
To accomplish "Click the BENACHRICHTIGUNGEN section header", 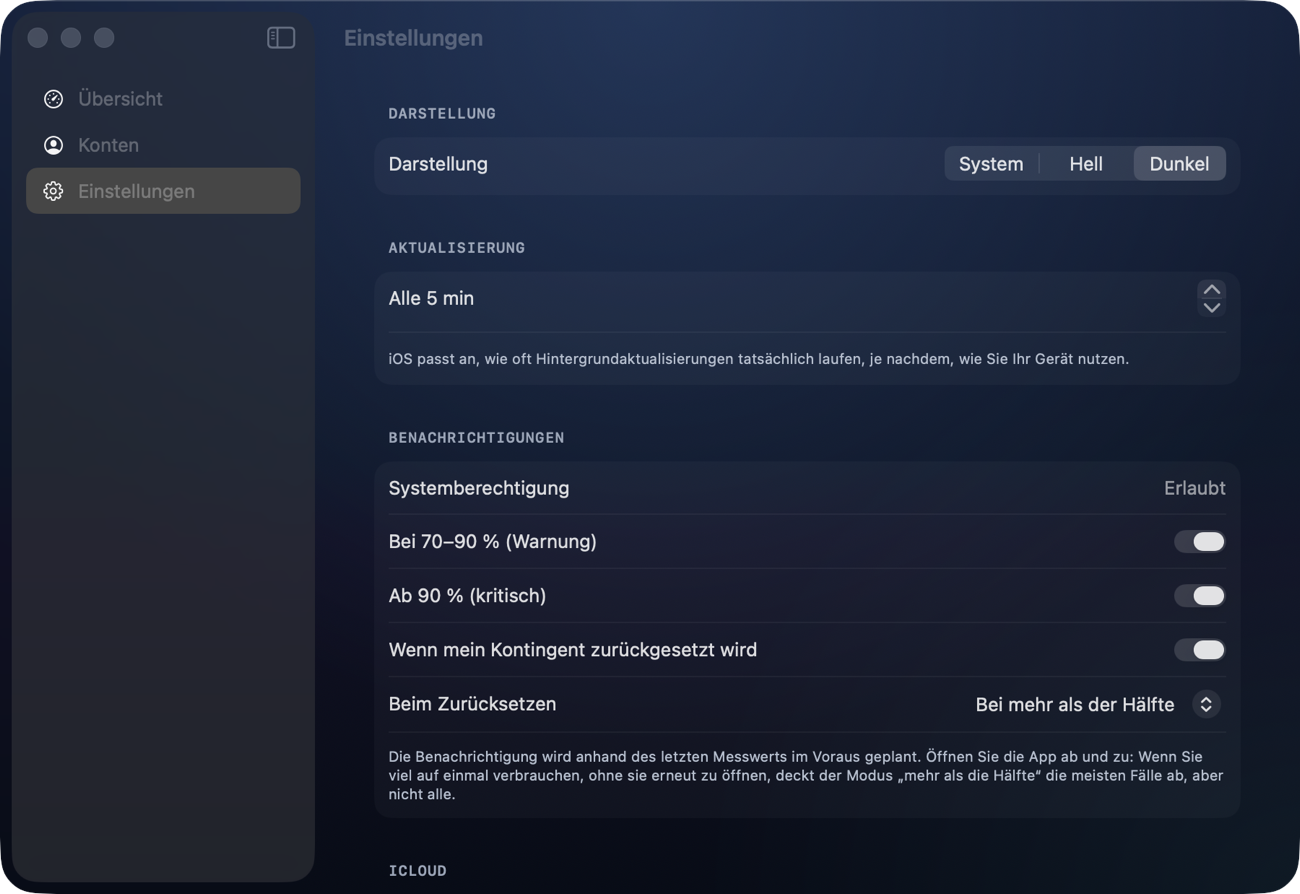I will (x=476, y=438).
